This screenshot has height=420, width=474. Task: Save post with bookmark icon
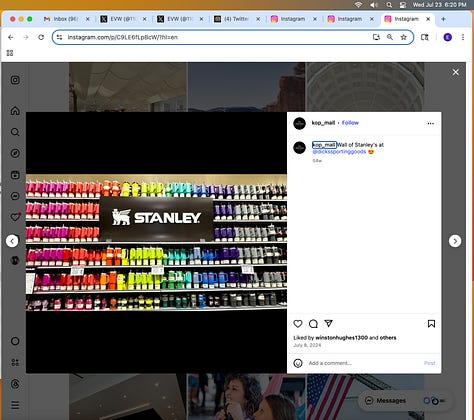(431, 324)
